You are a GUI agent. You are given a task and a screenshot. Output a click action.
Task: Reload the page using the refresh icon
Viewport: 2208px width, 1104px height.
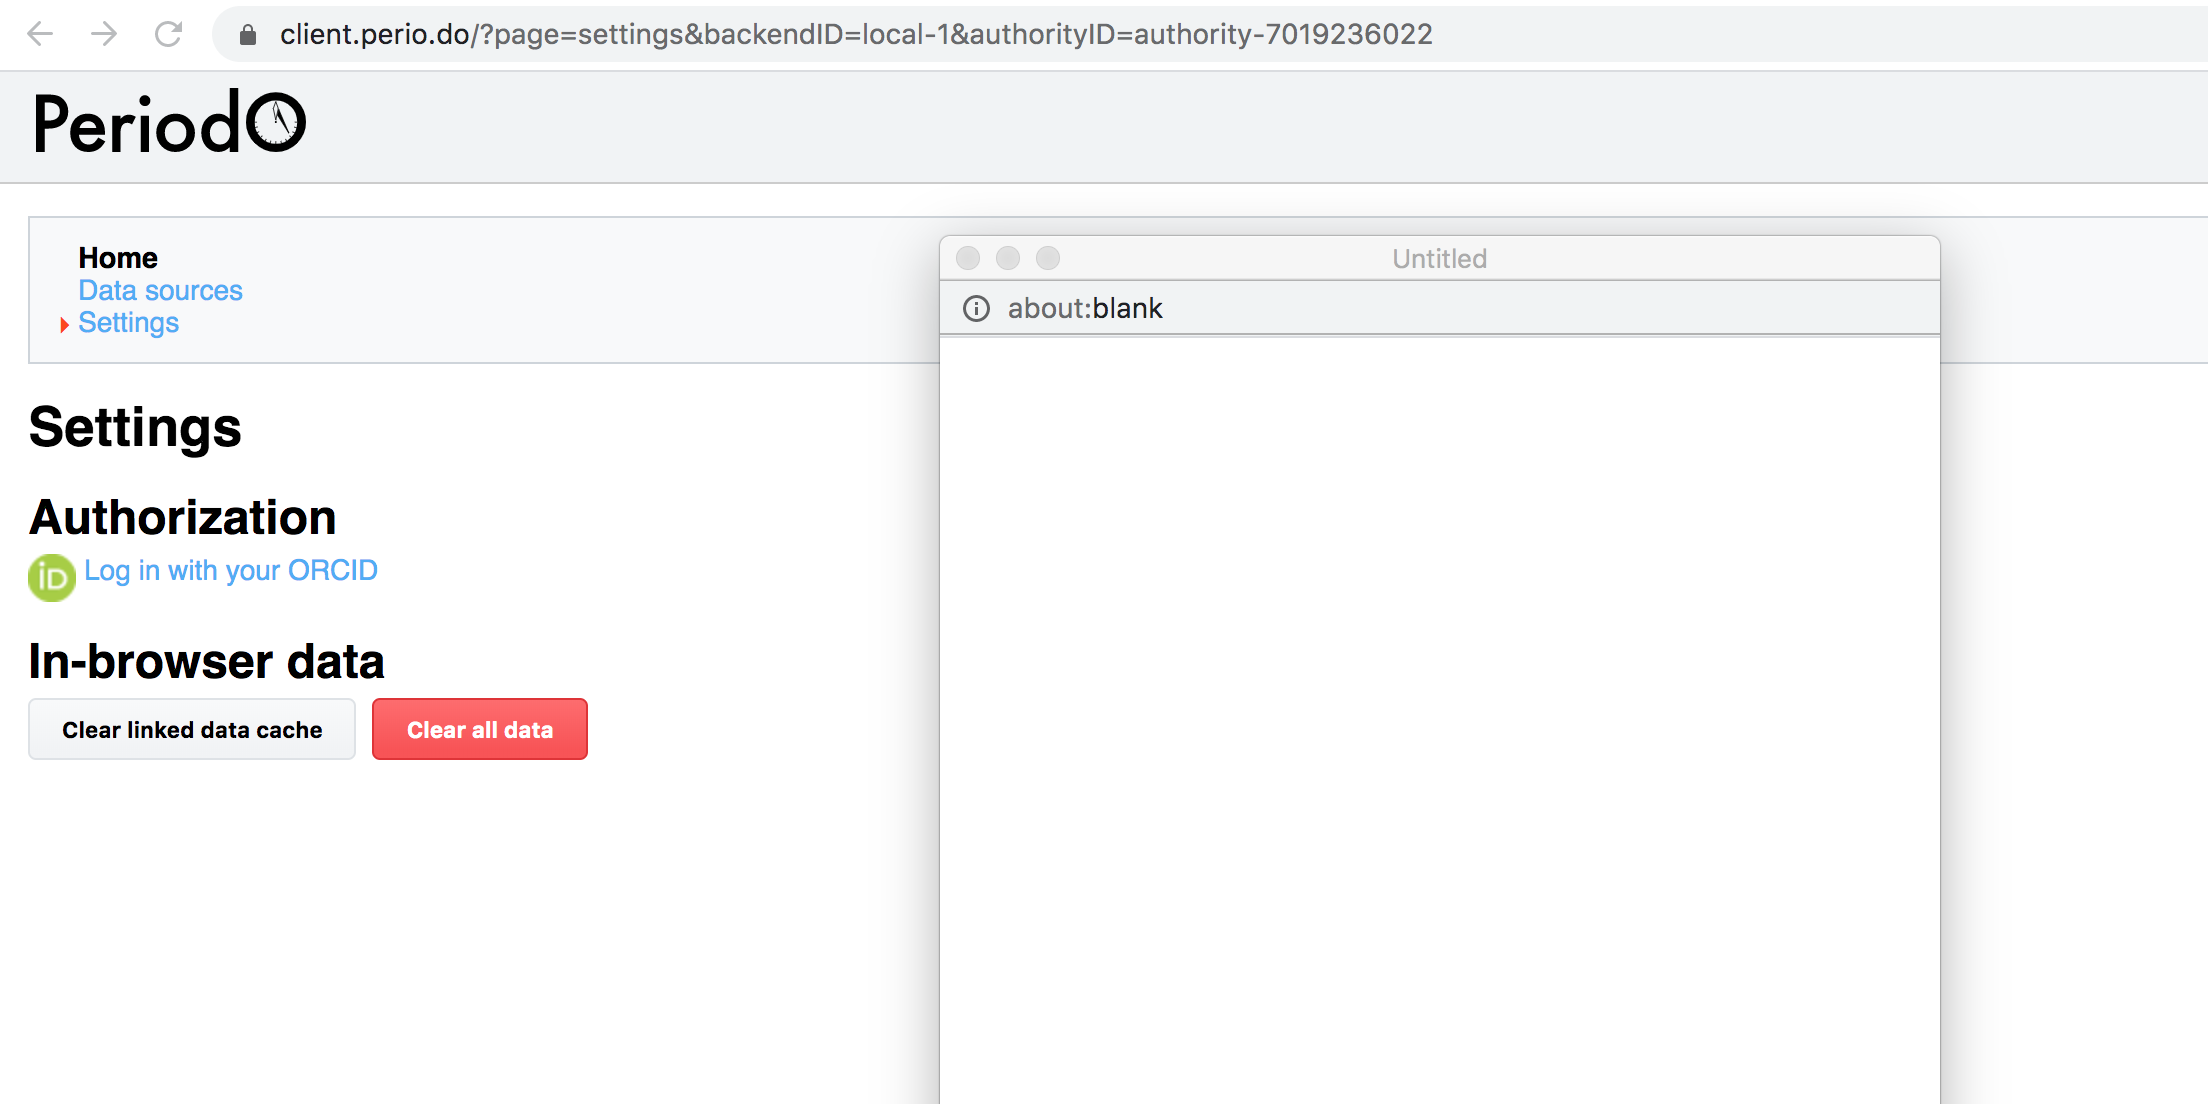167,34
